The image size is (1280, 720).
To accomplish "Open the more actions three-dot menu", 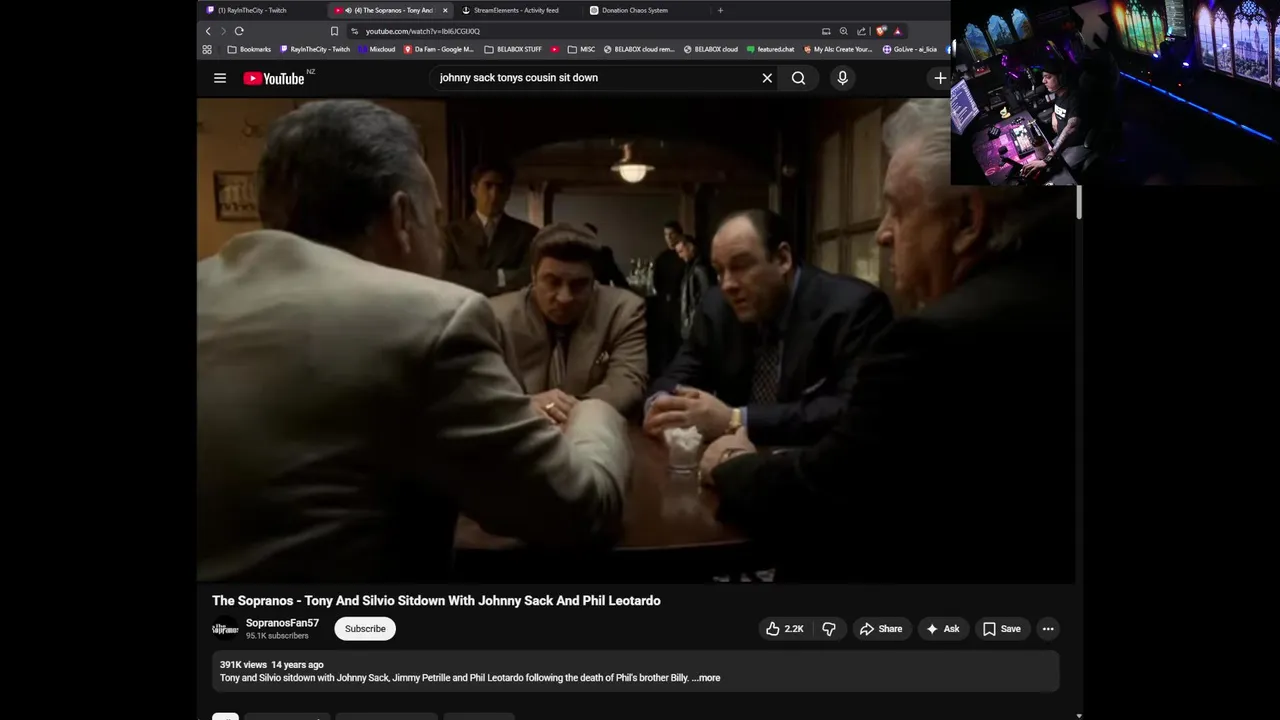I will [1048, 629].
